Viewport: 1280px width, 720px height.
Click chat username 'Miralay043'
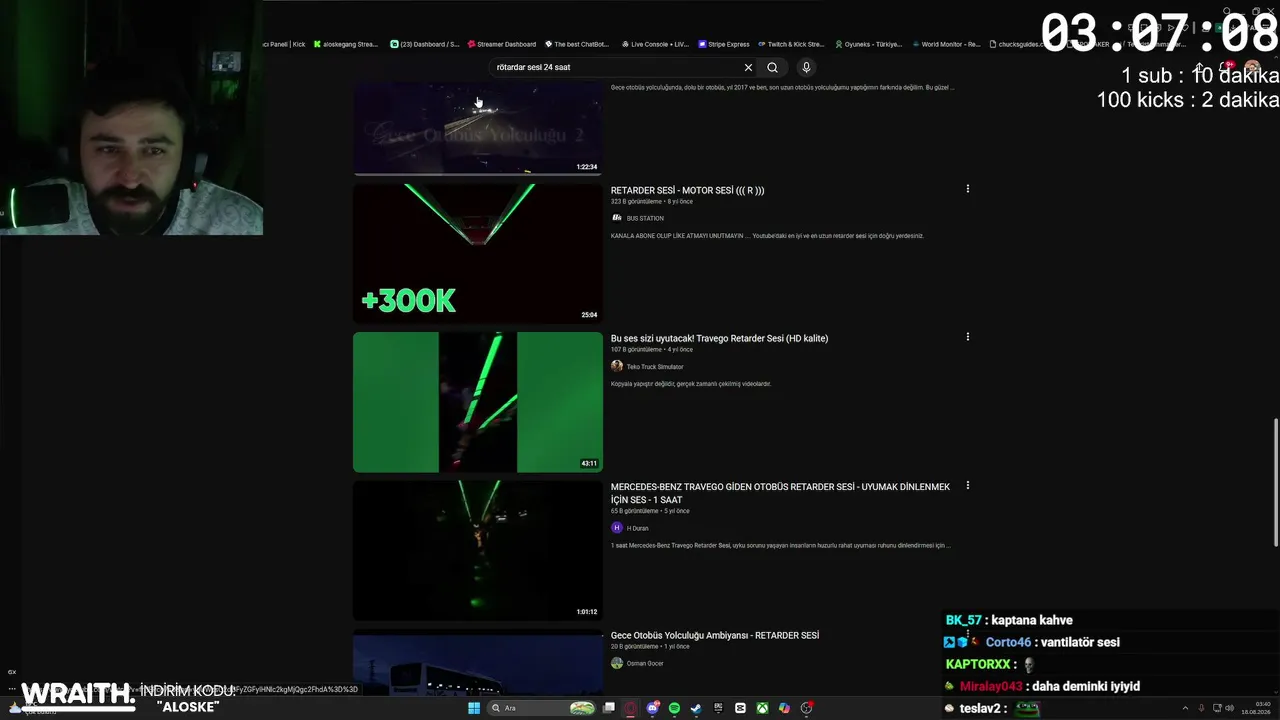click(991, 686)
